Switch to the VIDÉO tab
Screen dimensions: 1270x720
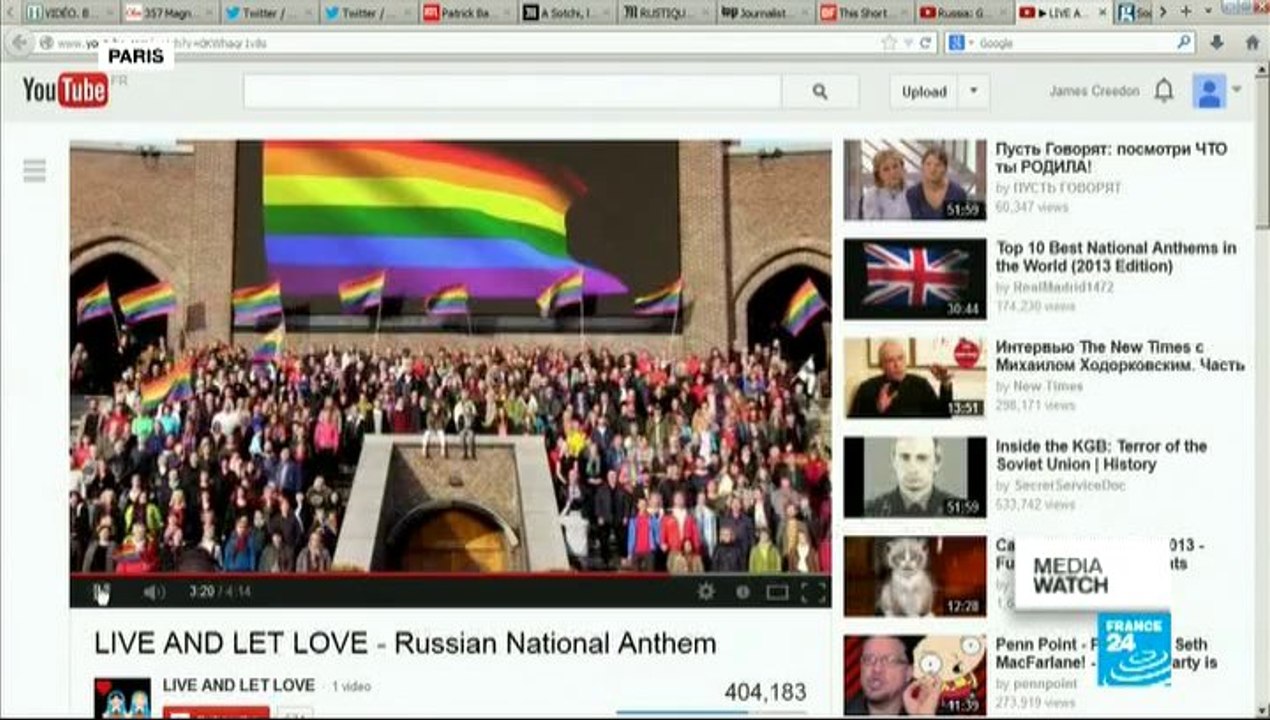[68, 12]
